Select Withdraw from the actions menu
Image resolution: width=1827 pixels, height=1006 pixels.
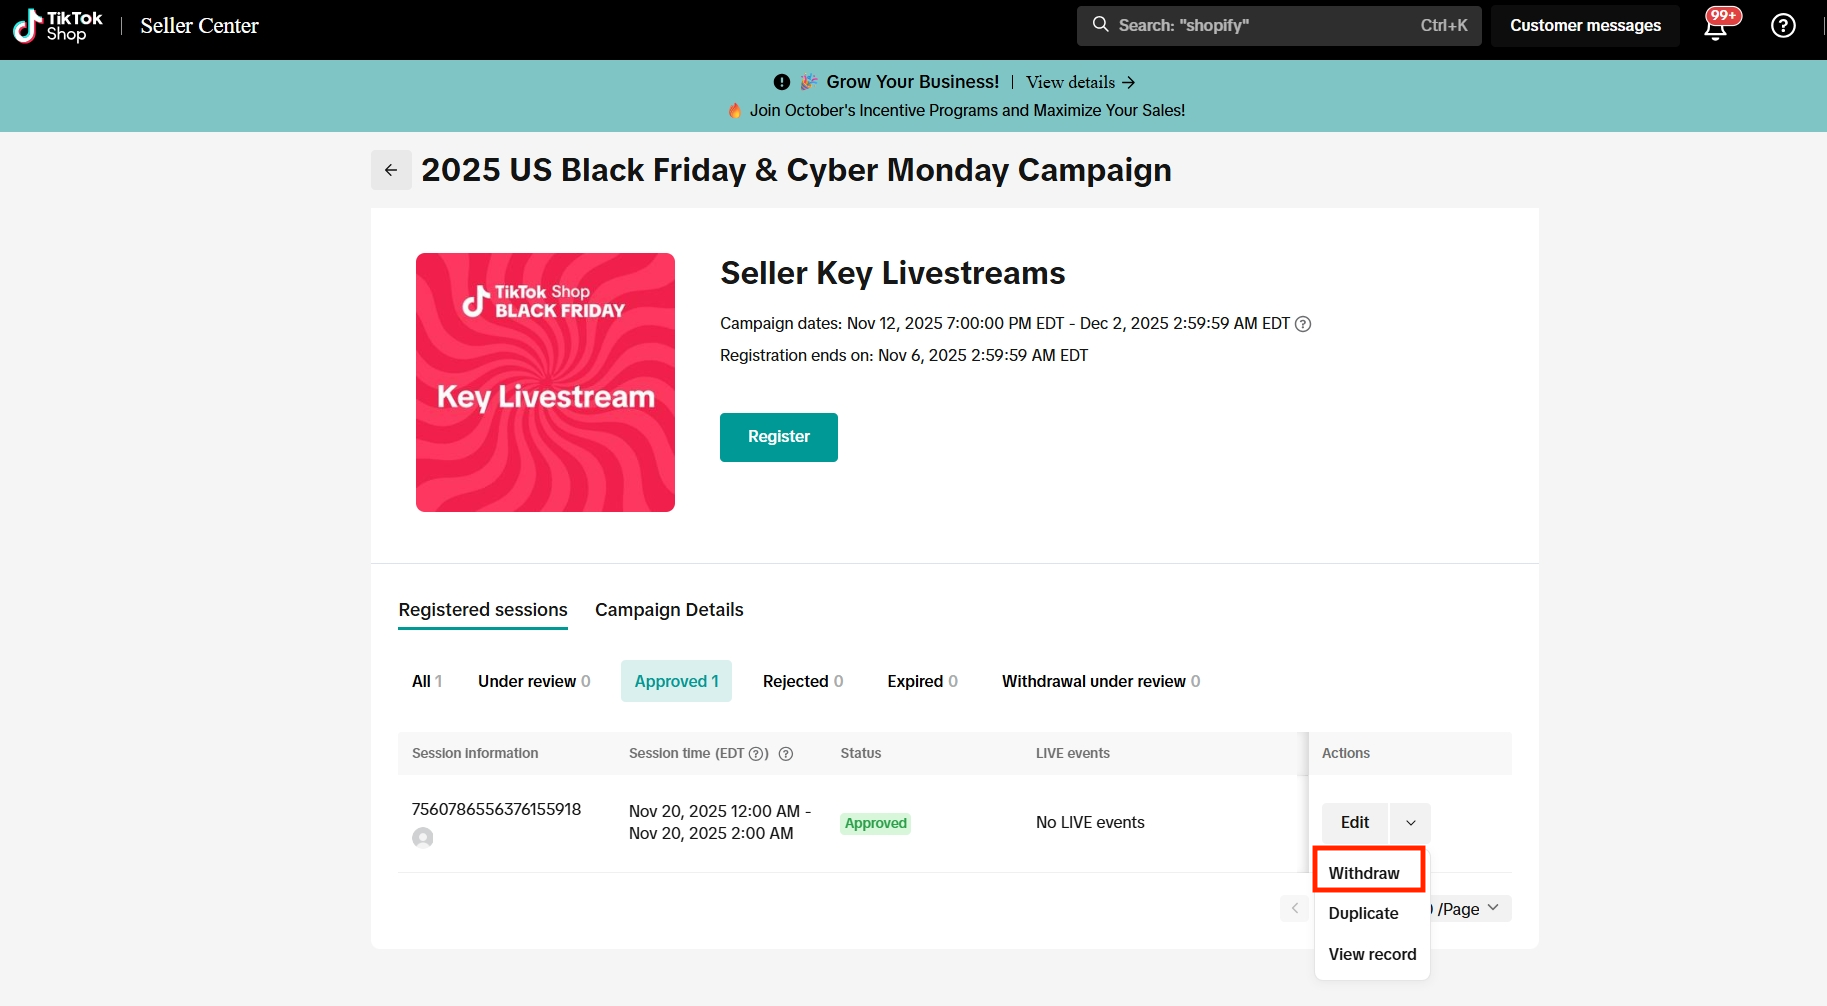1364,873
